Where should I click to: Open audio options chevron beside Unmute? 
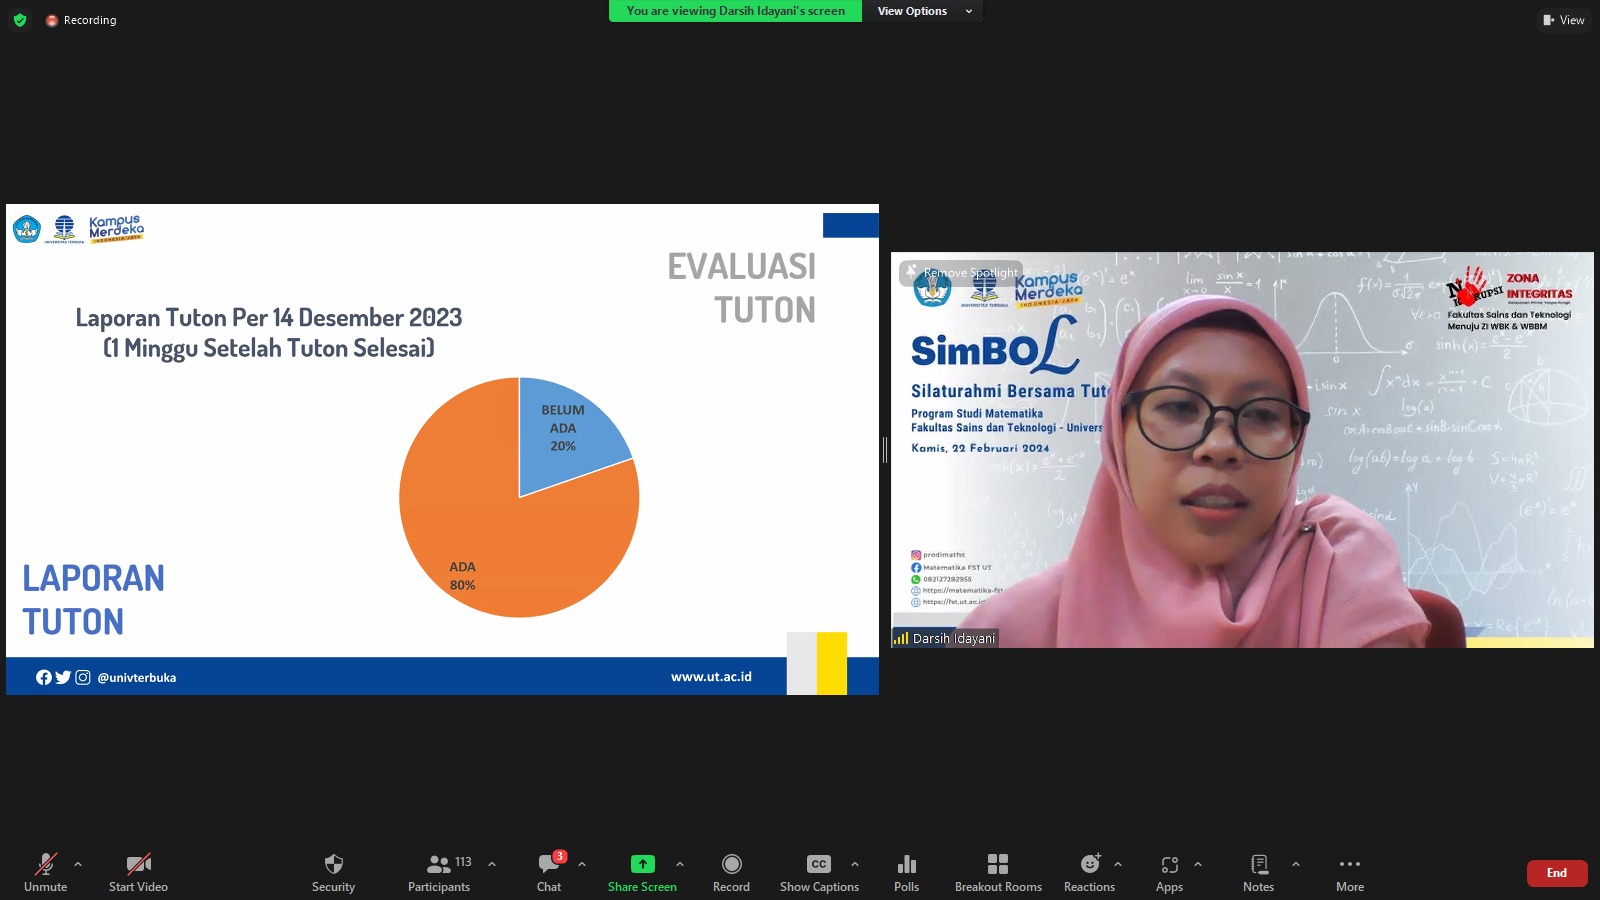click(78, 864)
